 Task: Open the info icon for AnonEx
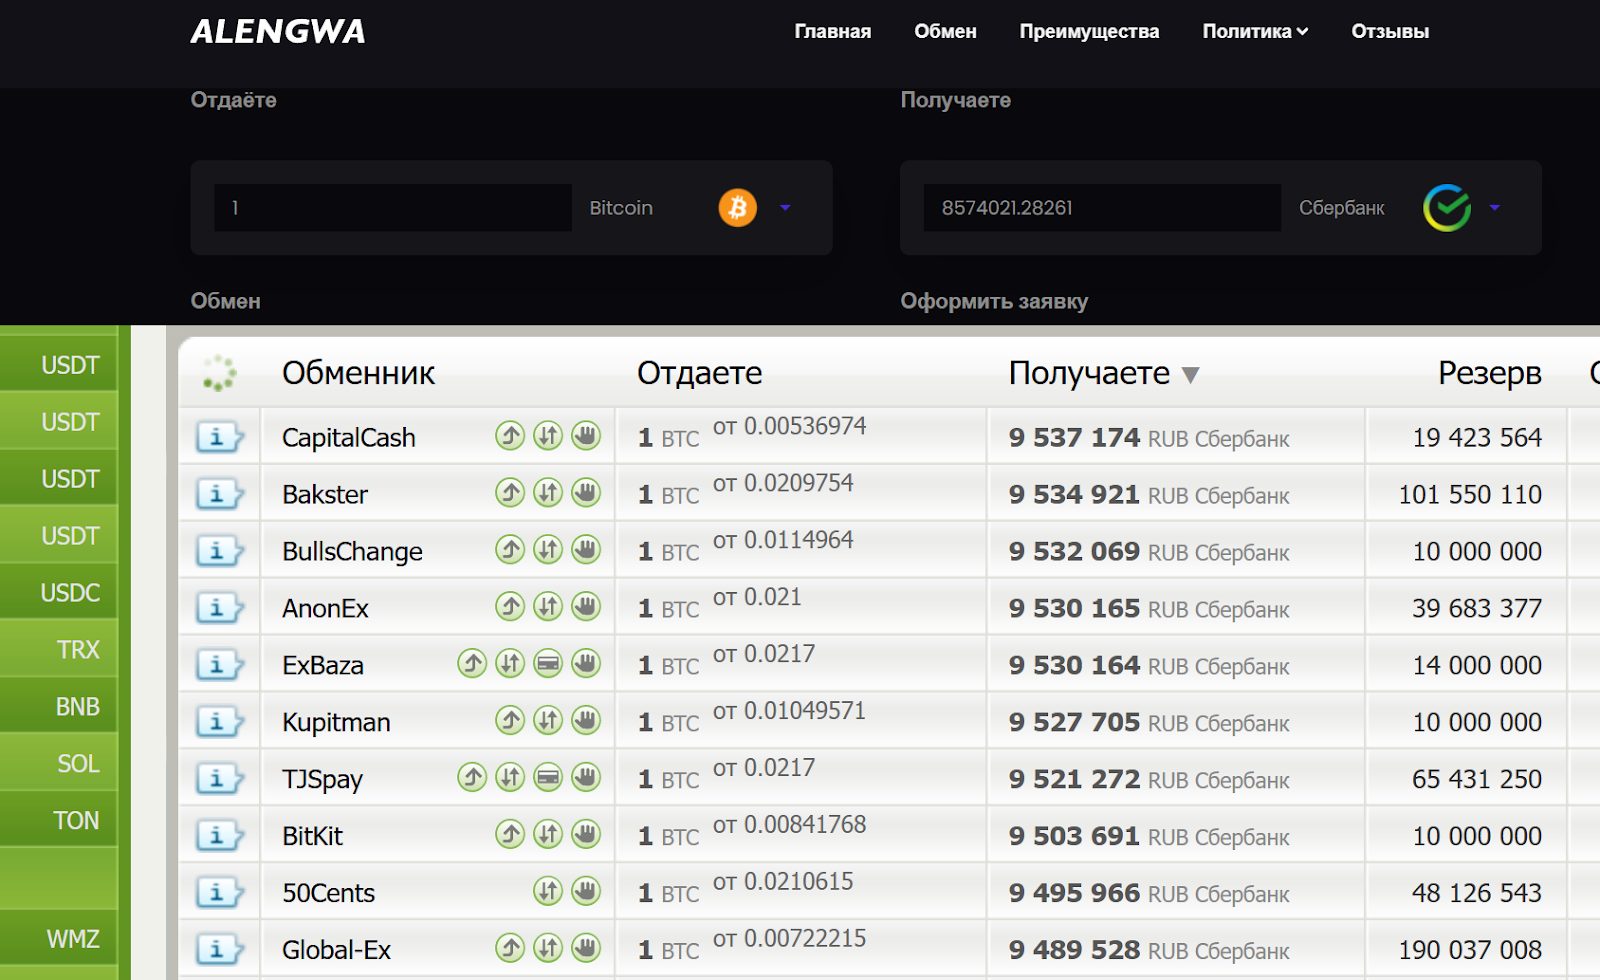click(x=219, y=608)
